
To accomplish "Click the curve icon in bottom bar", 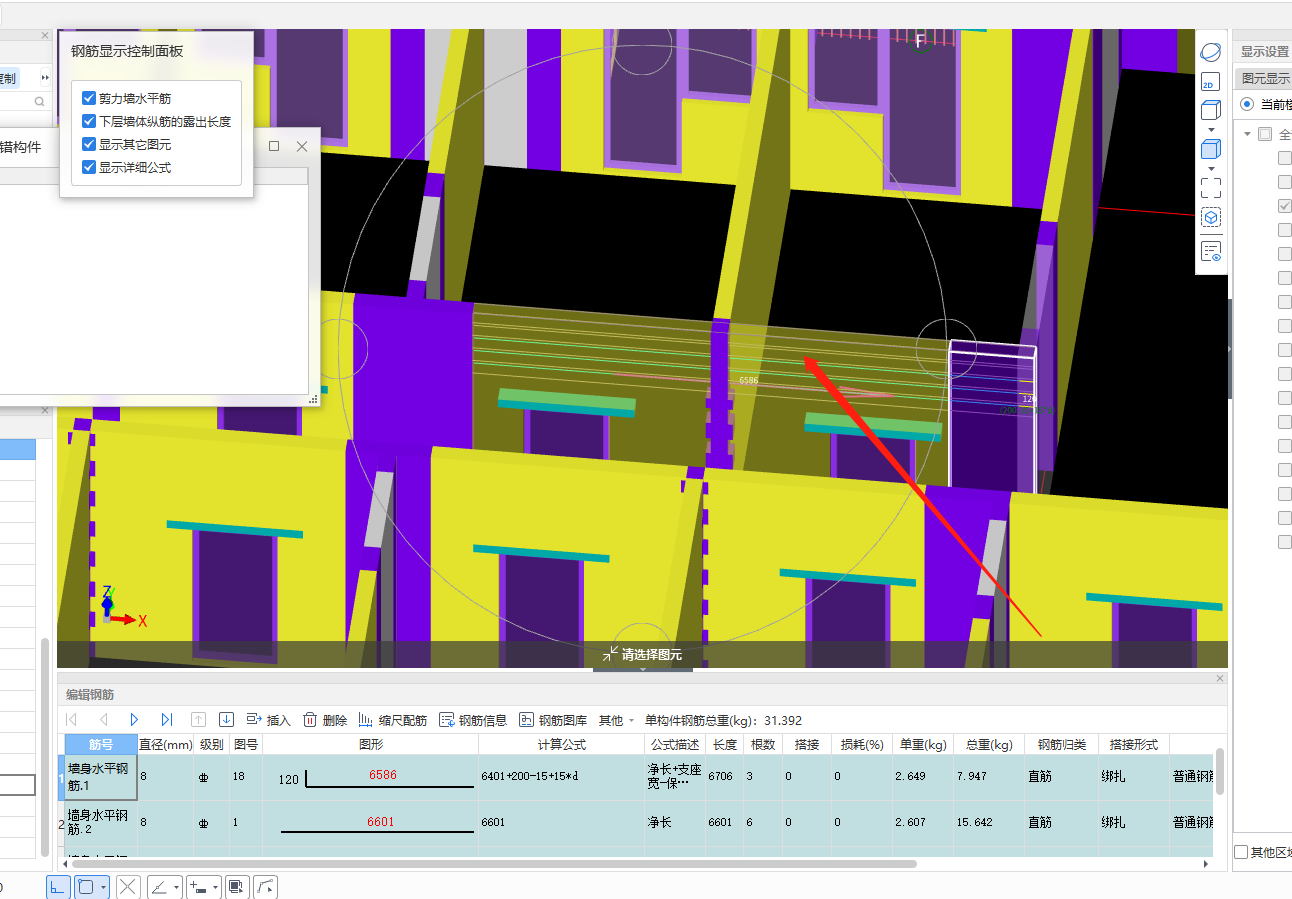I will pos(265,886).
